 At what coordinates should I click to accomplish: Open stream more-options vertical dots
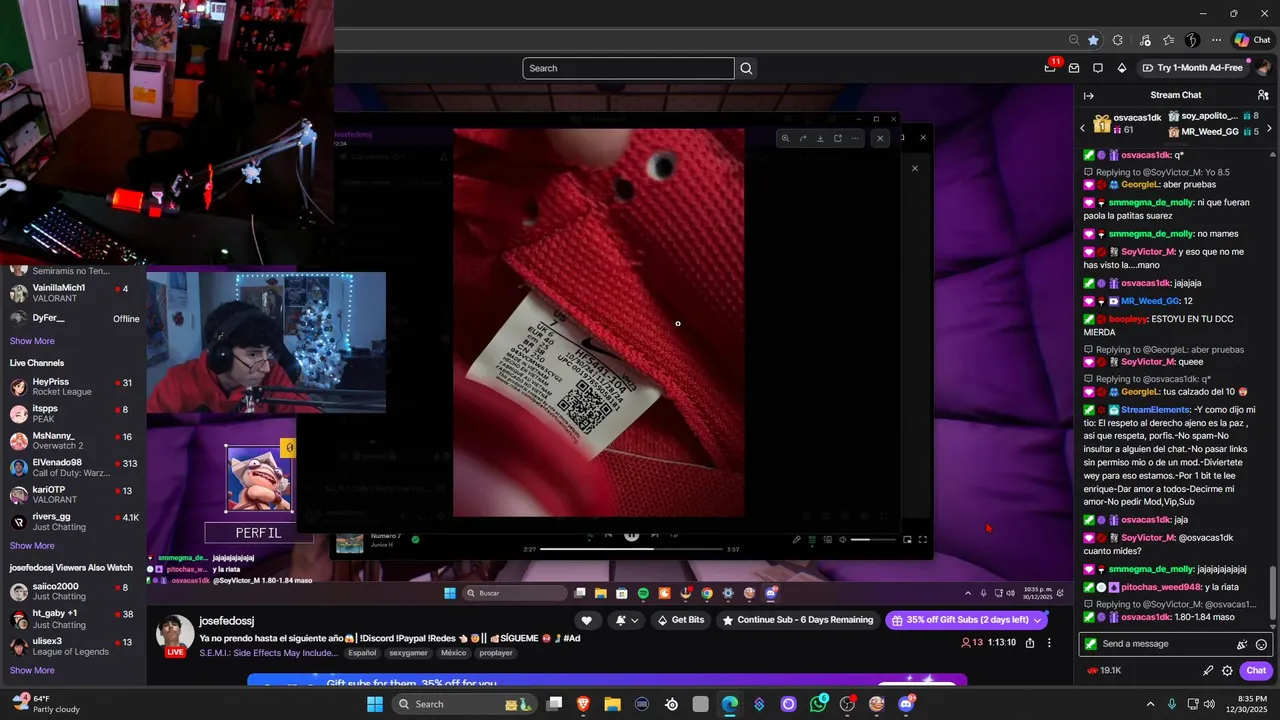[1049, 643]
